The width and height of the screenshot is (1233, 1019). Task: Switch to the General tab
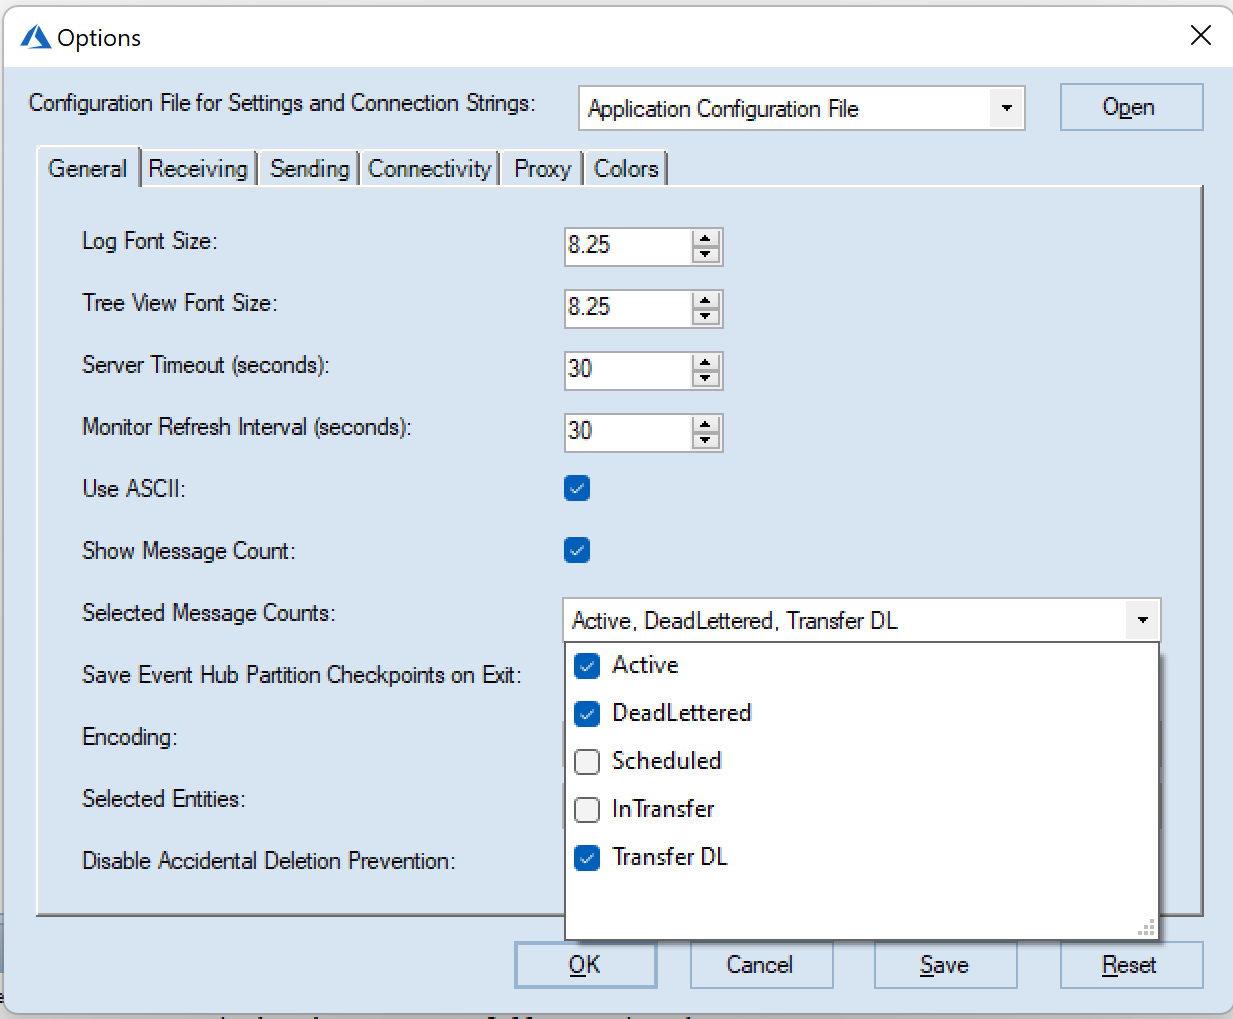pyautogui.click(x=88, y=169)
